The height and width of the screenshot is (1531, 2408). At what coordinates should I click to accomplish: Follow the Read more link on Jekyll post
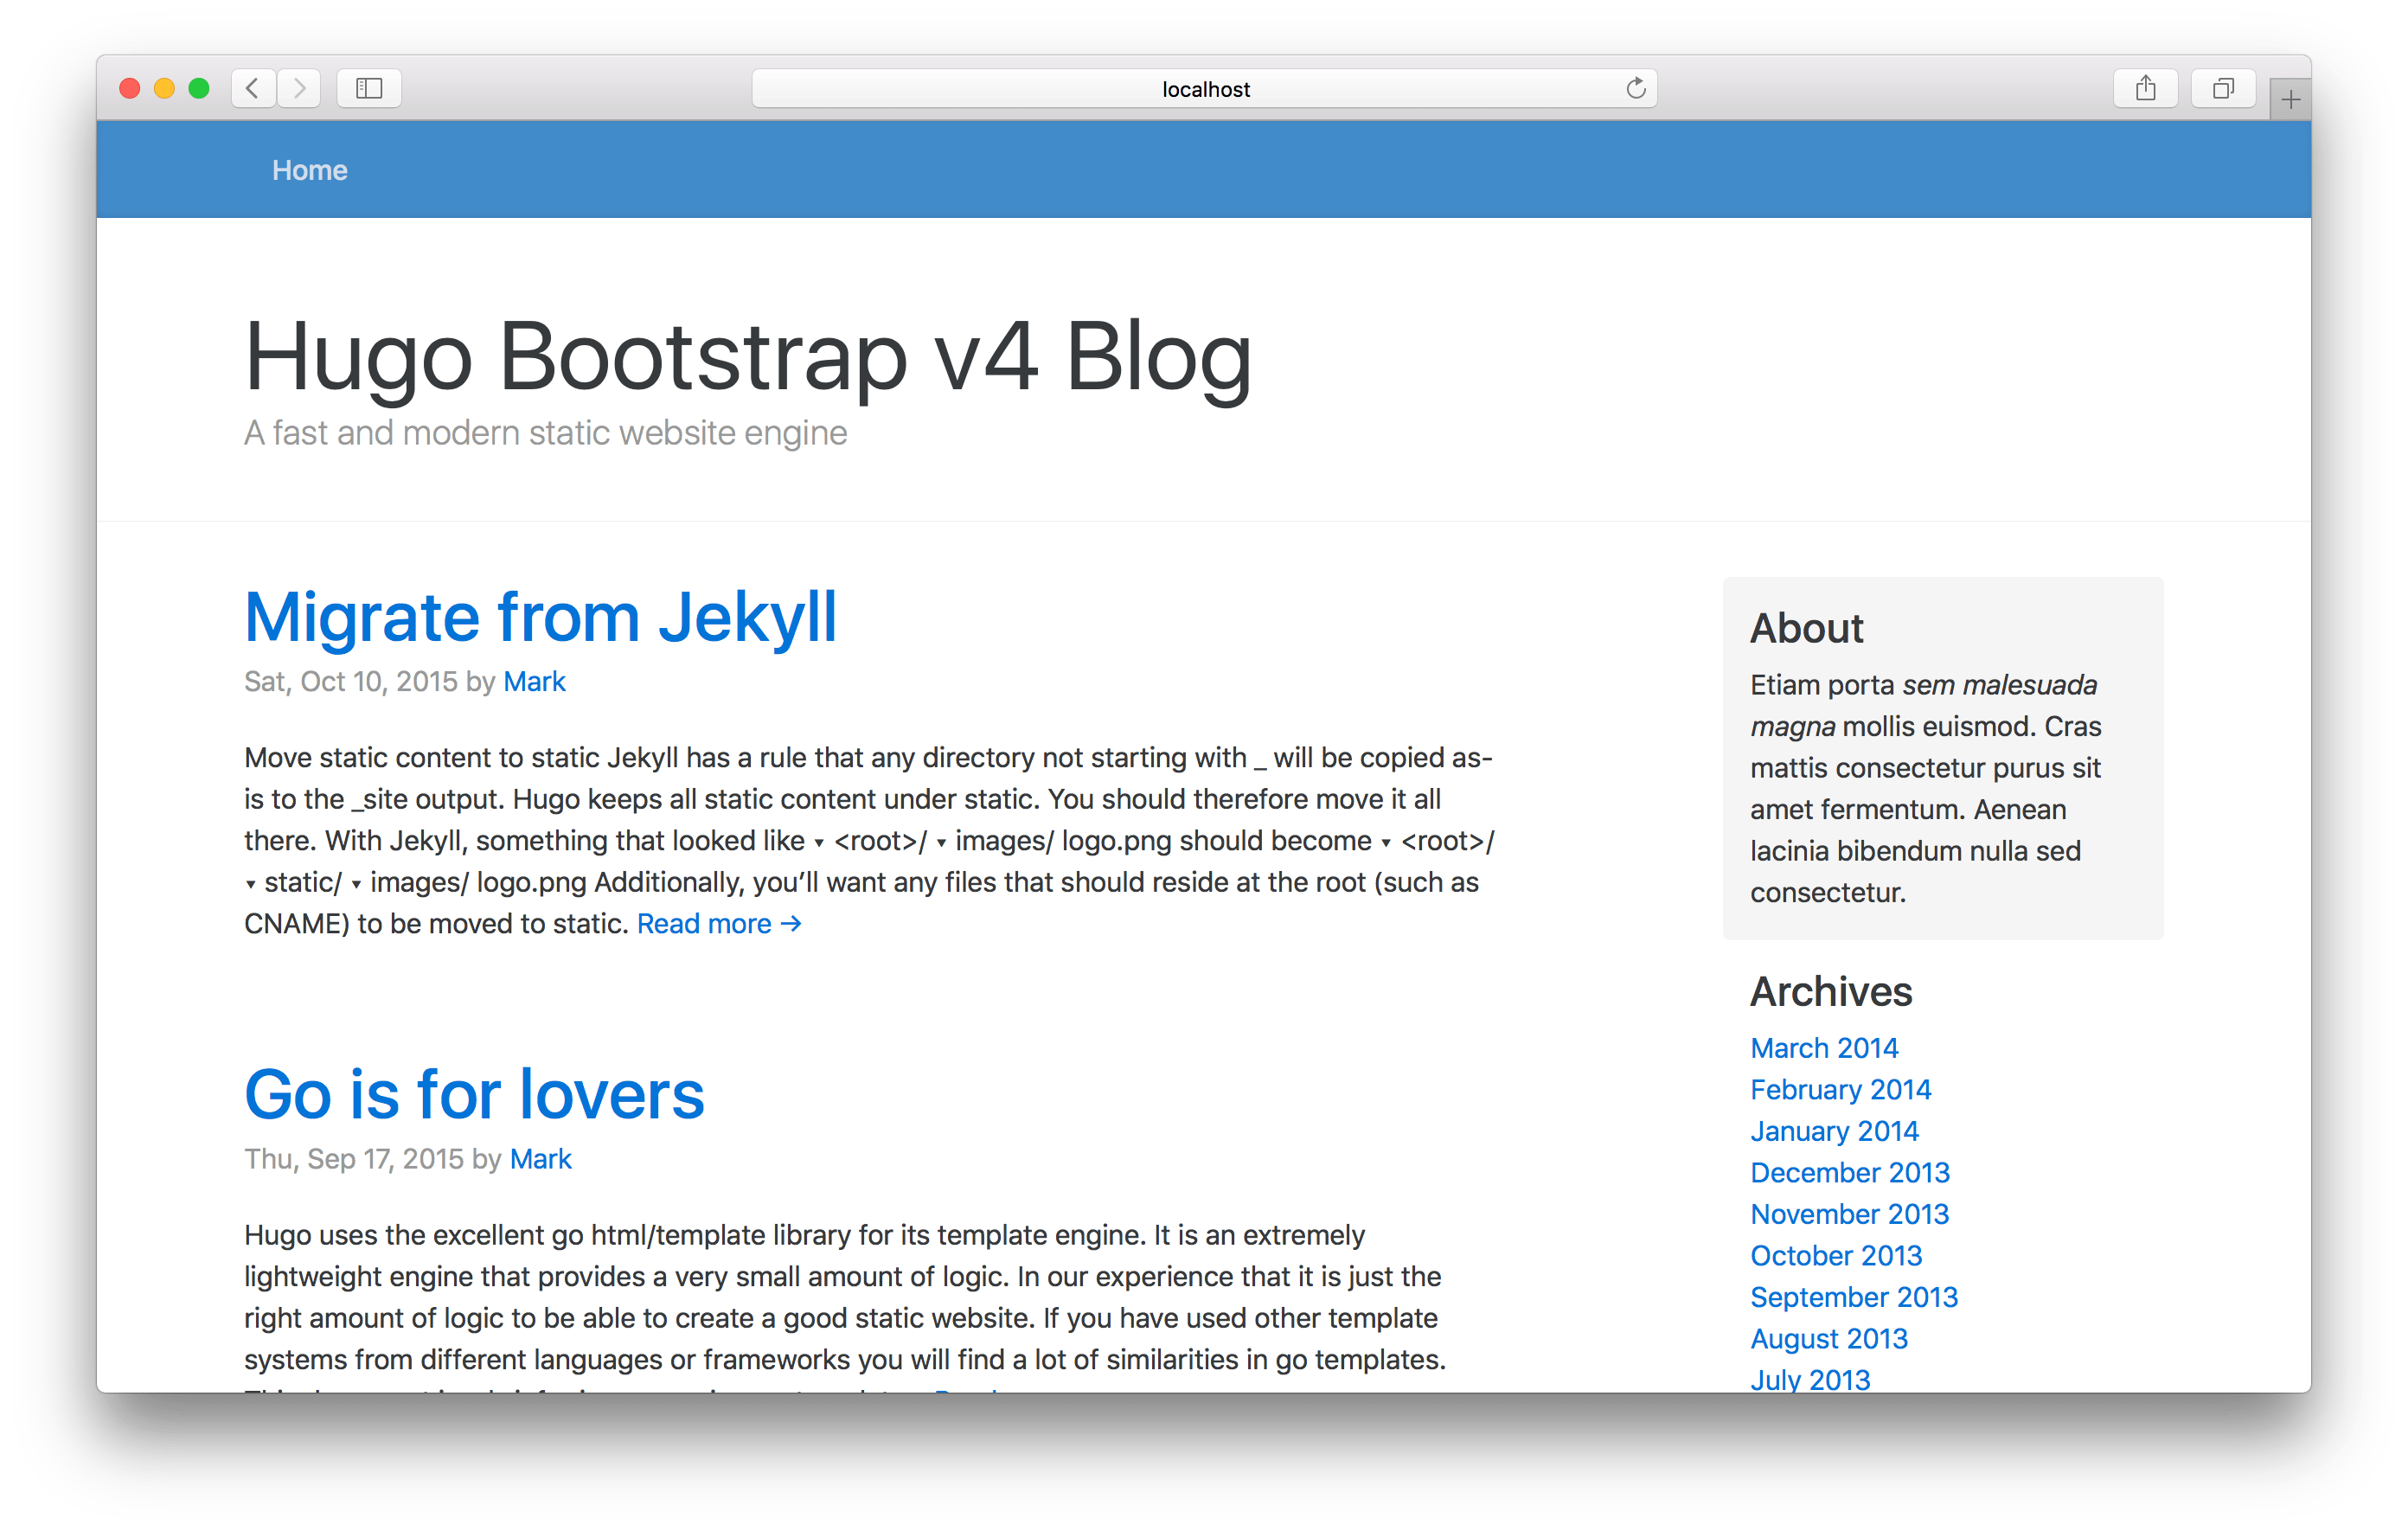coord(719,923)
